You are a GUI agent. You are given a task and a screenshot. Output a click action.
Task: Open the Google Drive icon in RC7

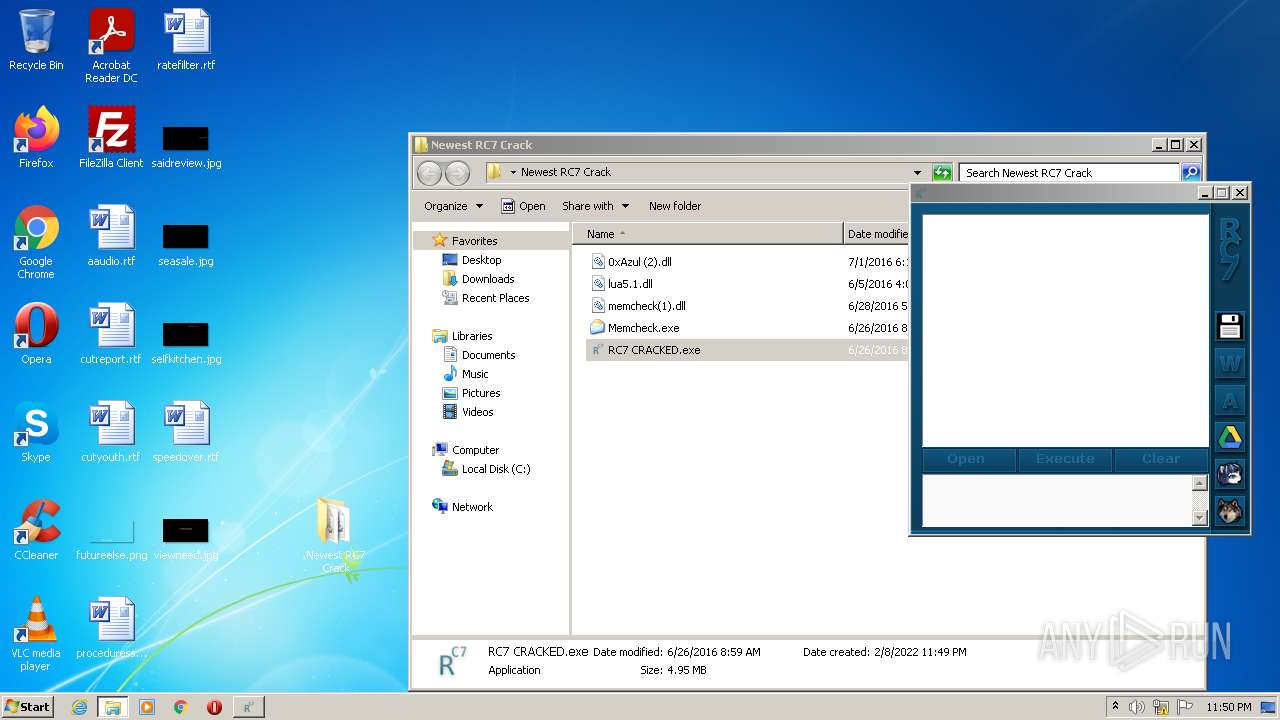[1229, 437]
